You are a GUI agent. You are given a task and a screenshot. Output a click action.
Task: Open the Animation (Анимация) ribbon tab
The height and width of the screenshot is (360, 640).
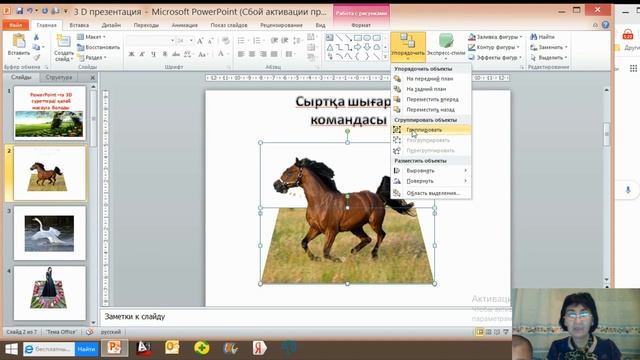[184, 25]
